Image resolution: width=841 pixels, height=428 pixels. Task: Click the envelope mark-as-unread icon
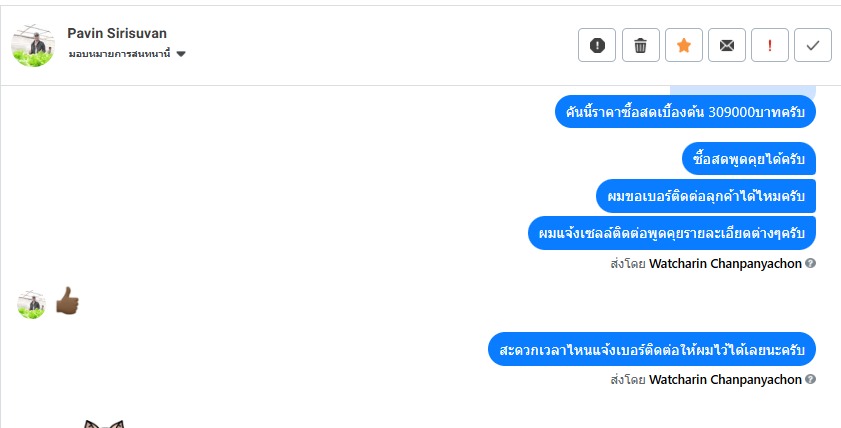727,45
